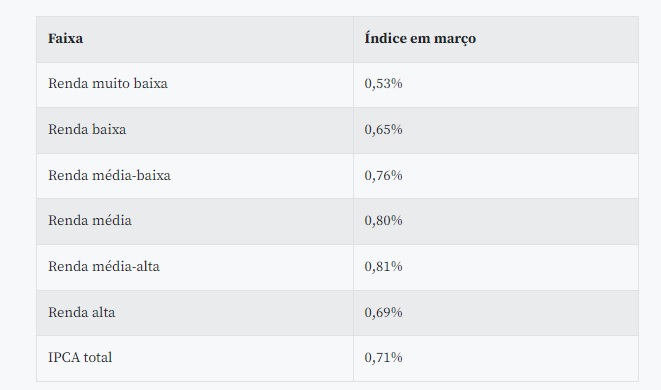Click the word total in IPCA total

[x=98, y=358]
